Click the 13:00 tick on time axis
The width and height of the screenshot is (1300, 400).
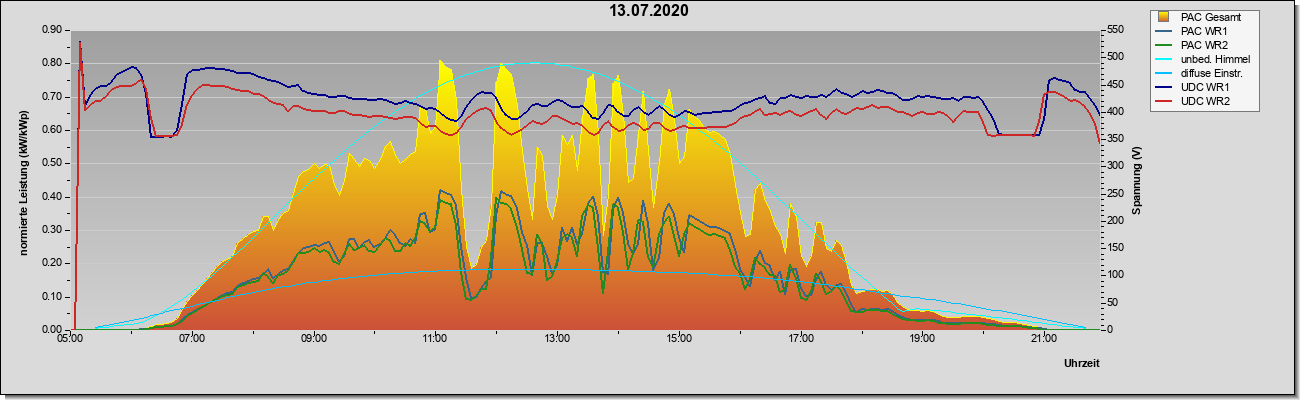[556, 339]
